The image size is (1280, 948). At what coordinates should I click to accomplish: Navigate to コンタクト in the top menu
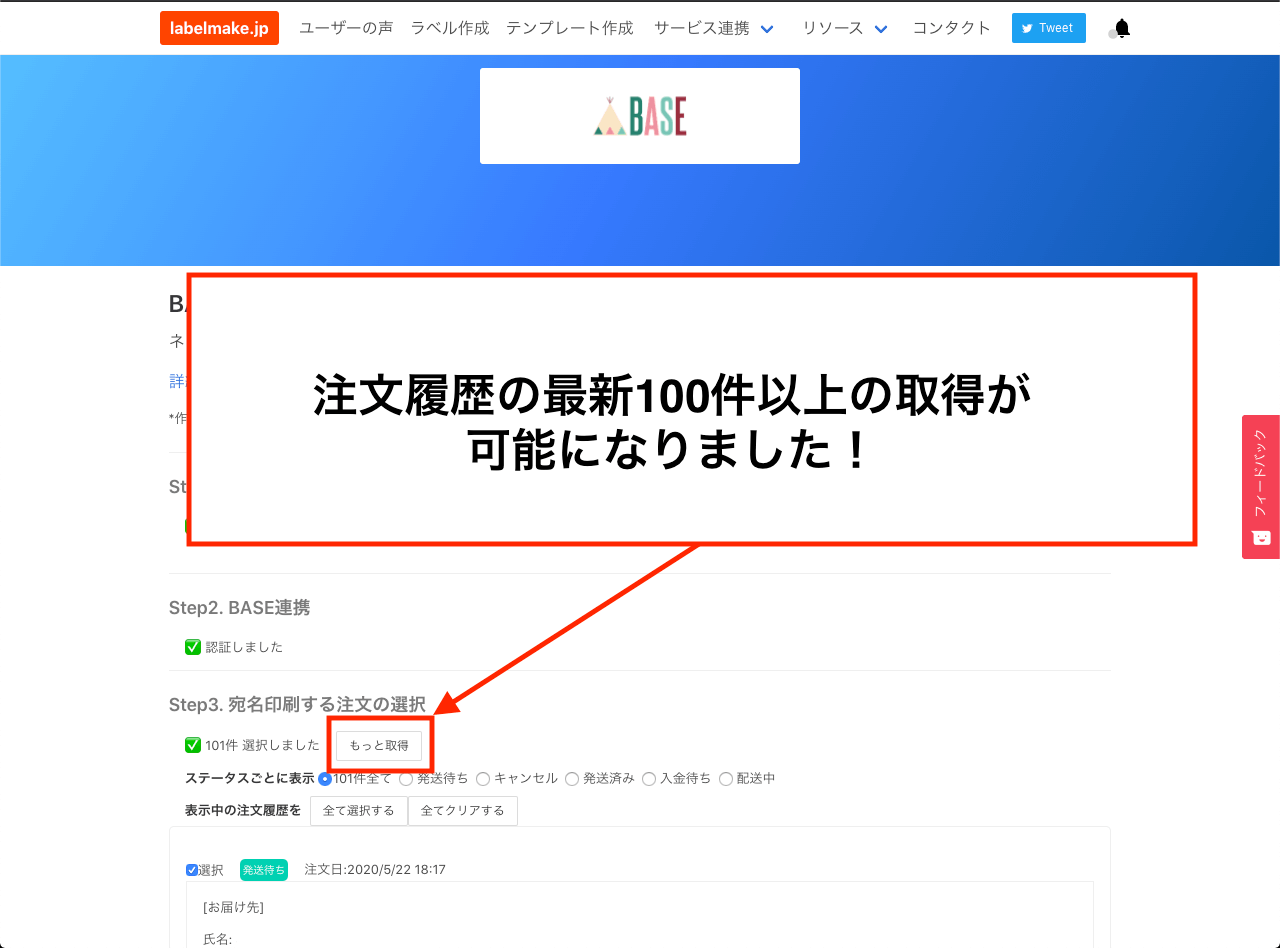950,28
